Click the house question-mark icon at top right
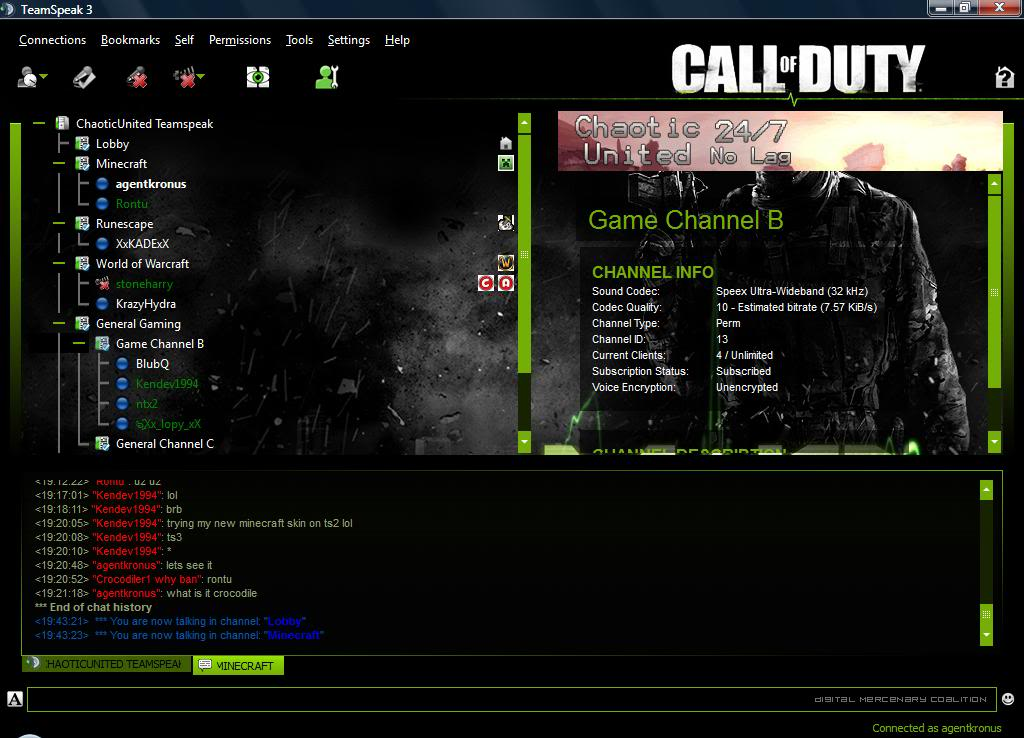Image resolution: width=1024 pixels, height=738 pixels. click(x=1004, y=77)
